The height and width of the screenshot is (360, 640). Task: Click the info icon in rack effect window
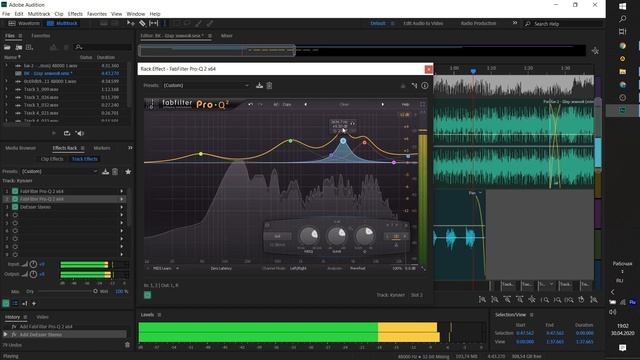click(x=425, y=86)
